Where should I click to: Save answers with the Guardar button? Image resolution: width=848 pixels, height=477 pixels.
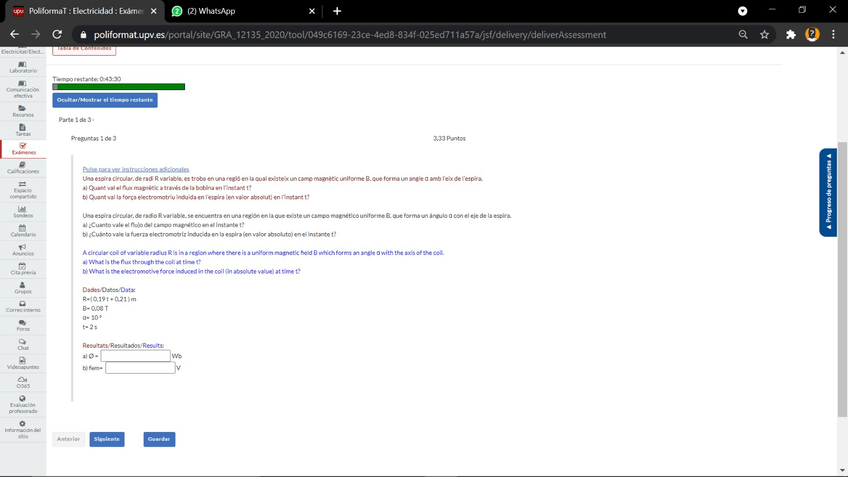tap(159, 439)
